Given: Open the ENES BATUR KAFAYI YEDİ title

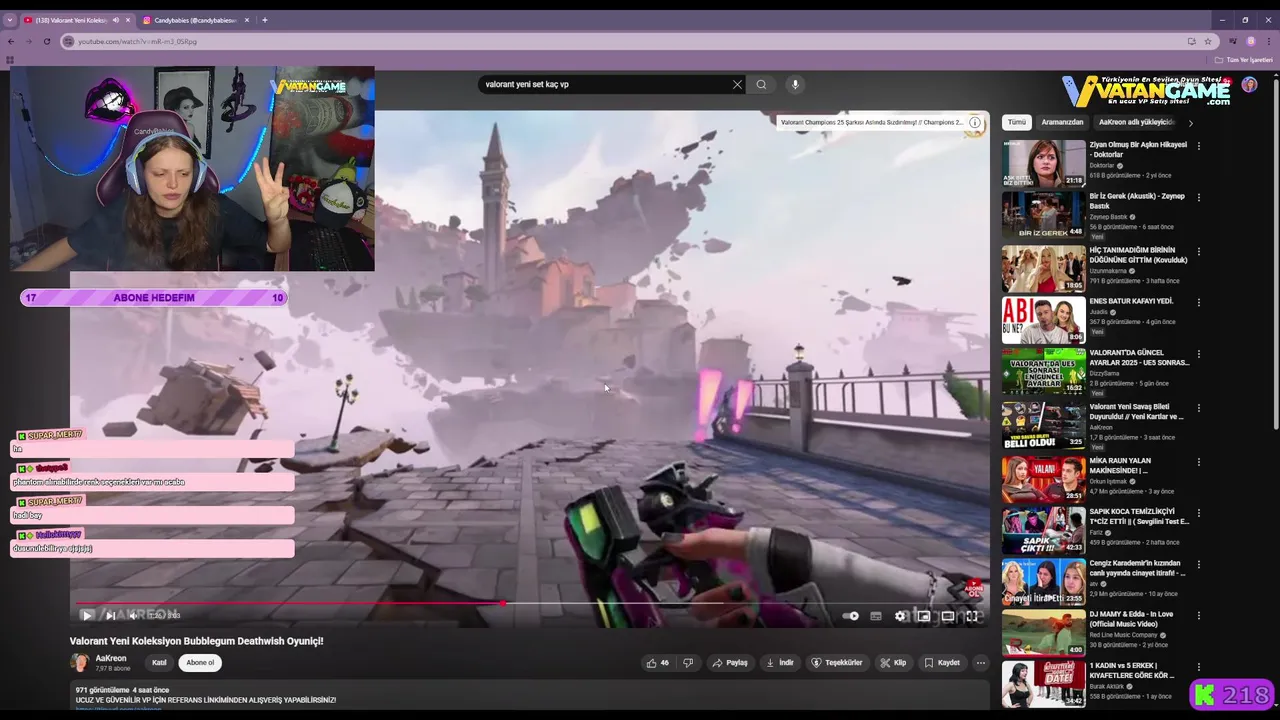Looking at the screenshot, I should click(1131, 301).
